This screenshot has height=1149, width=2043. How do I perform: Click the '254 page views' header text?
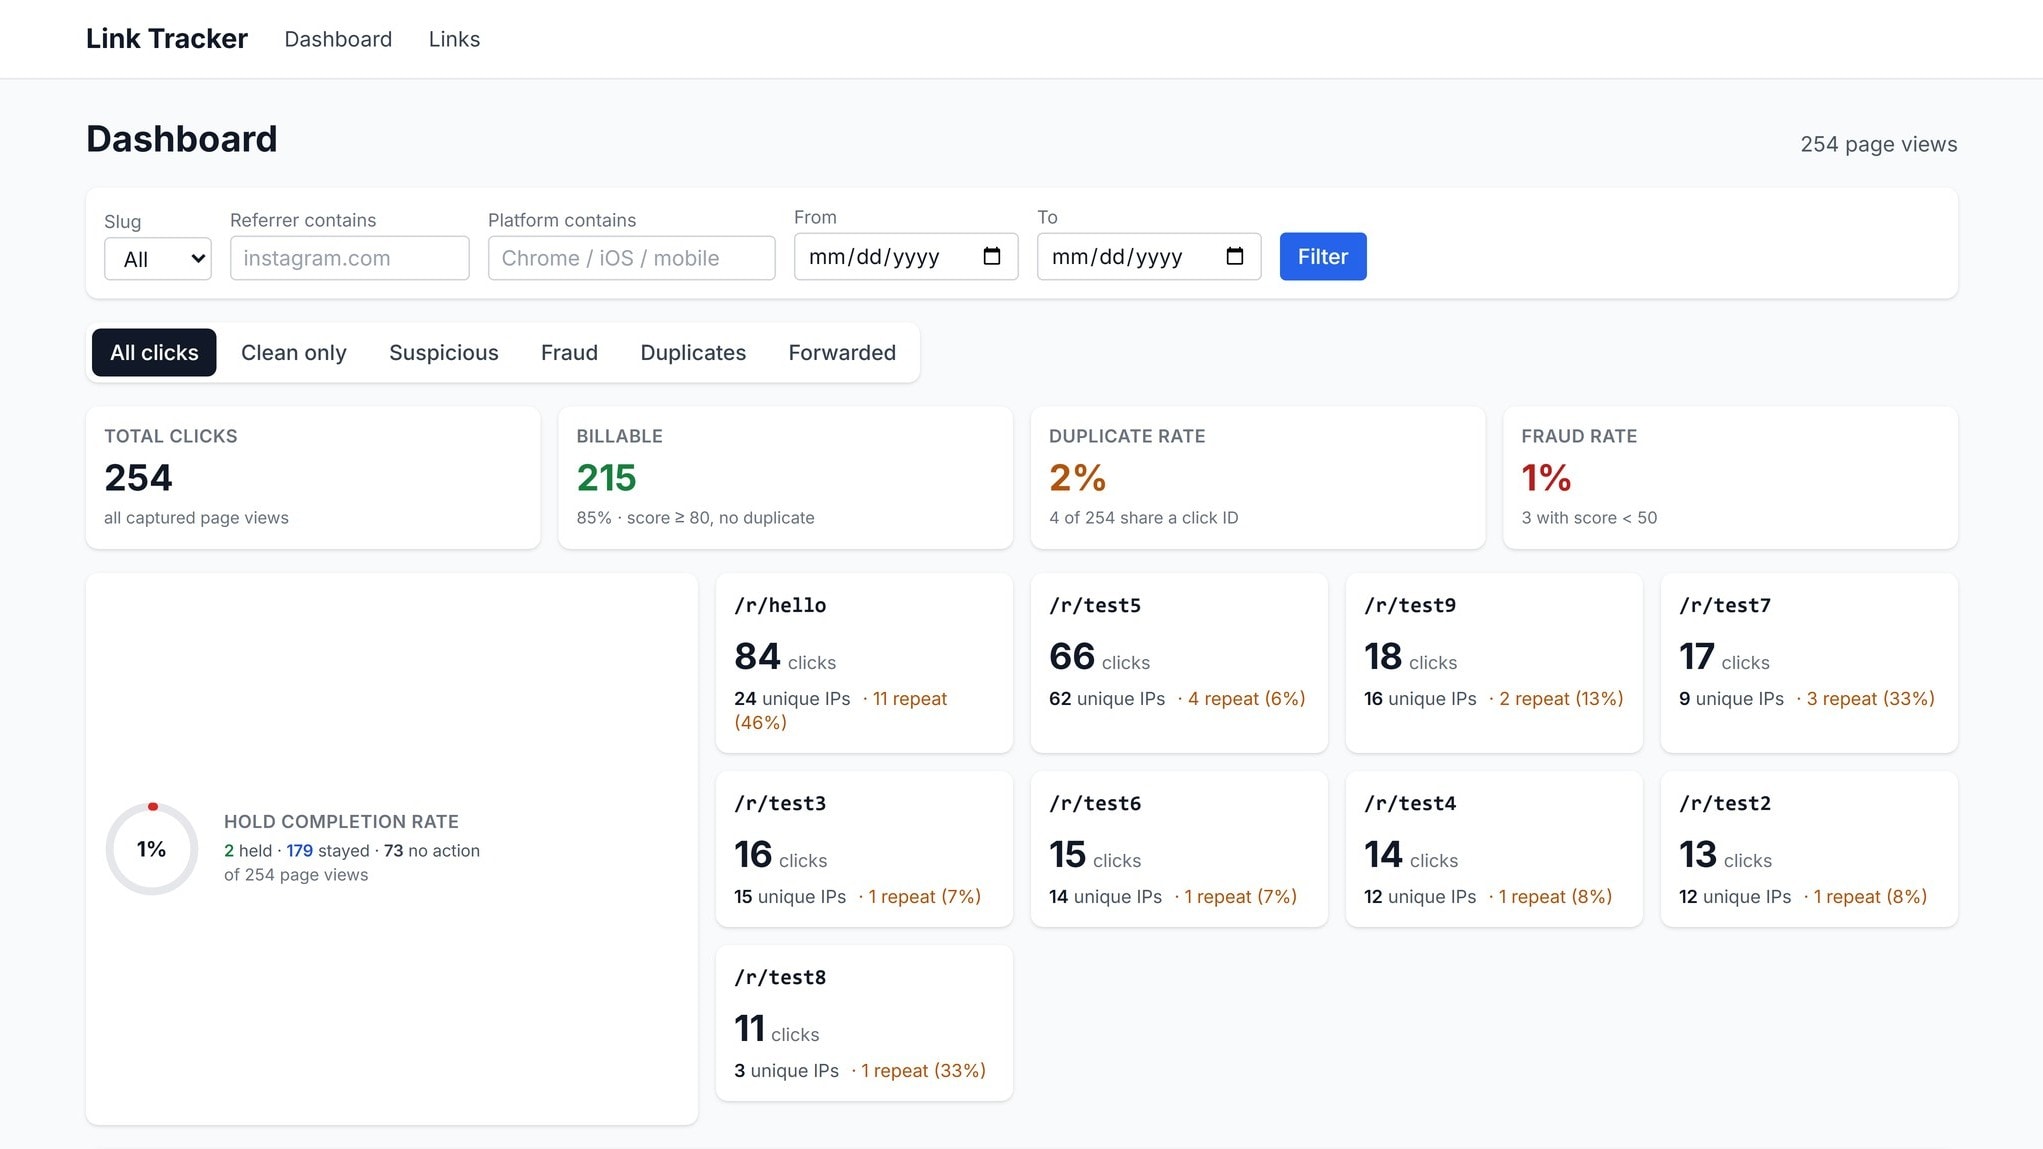pos(1879,144)
